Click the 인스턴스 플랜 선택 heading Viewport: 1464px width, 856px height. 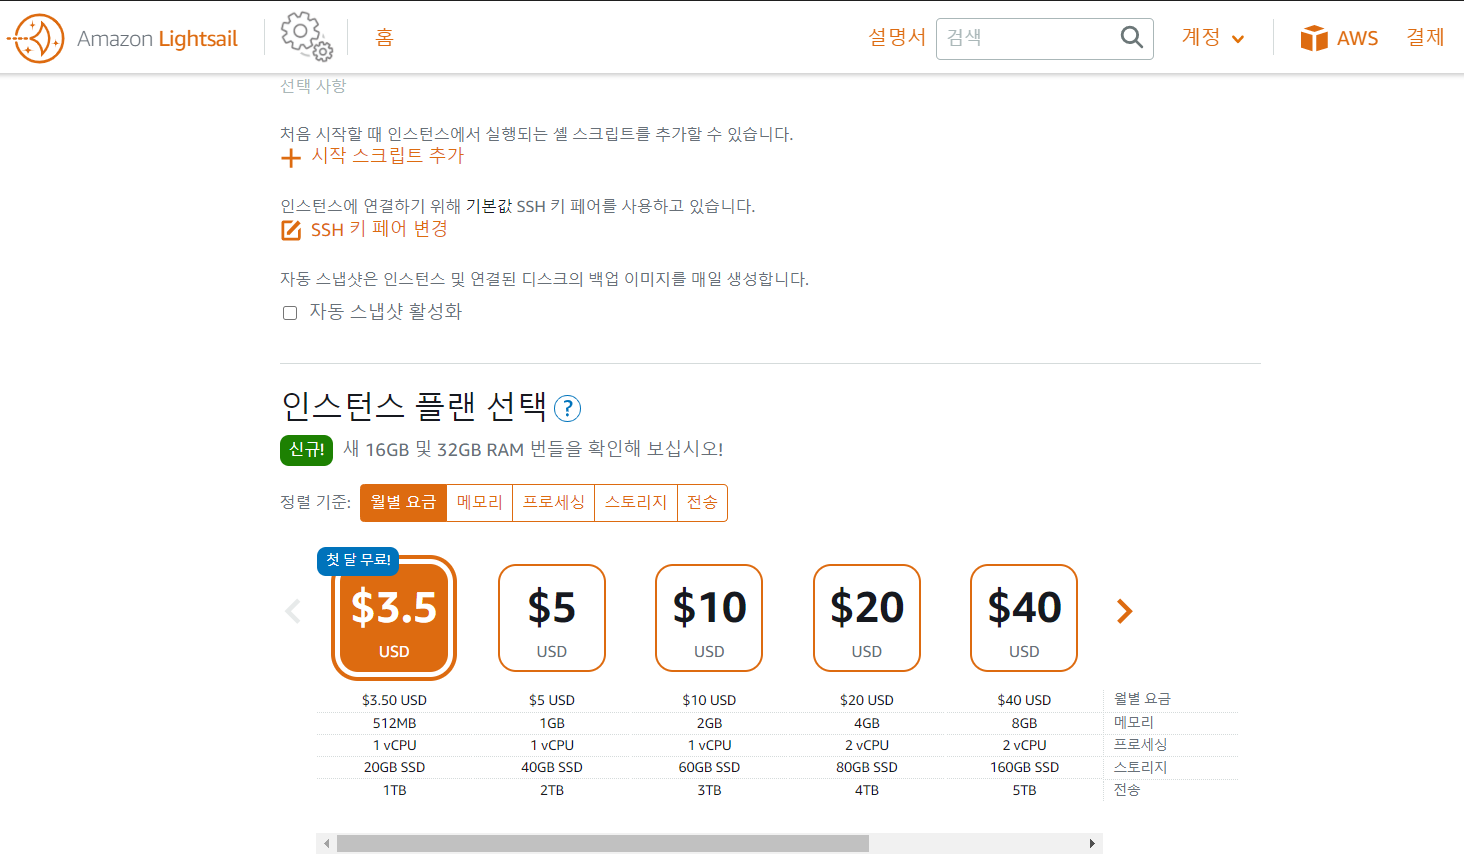[x=414, y=407]
